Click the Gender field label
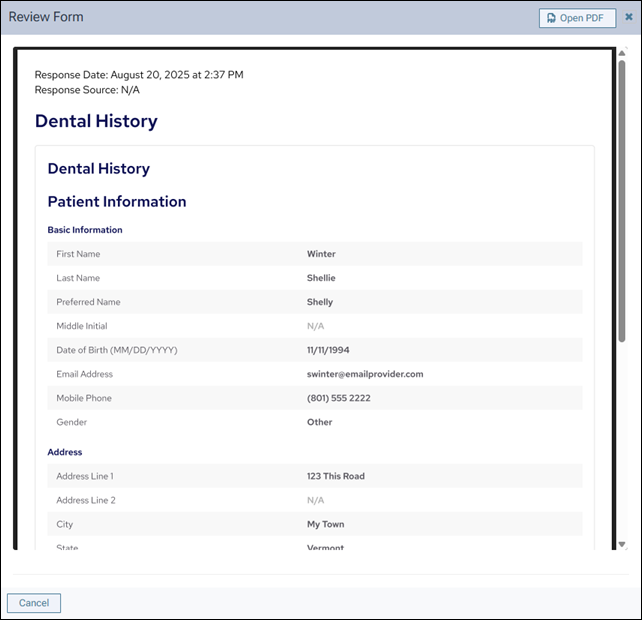Image resolution: width=642 pixels, height=620 pixels. 72,422
